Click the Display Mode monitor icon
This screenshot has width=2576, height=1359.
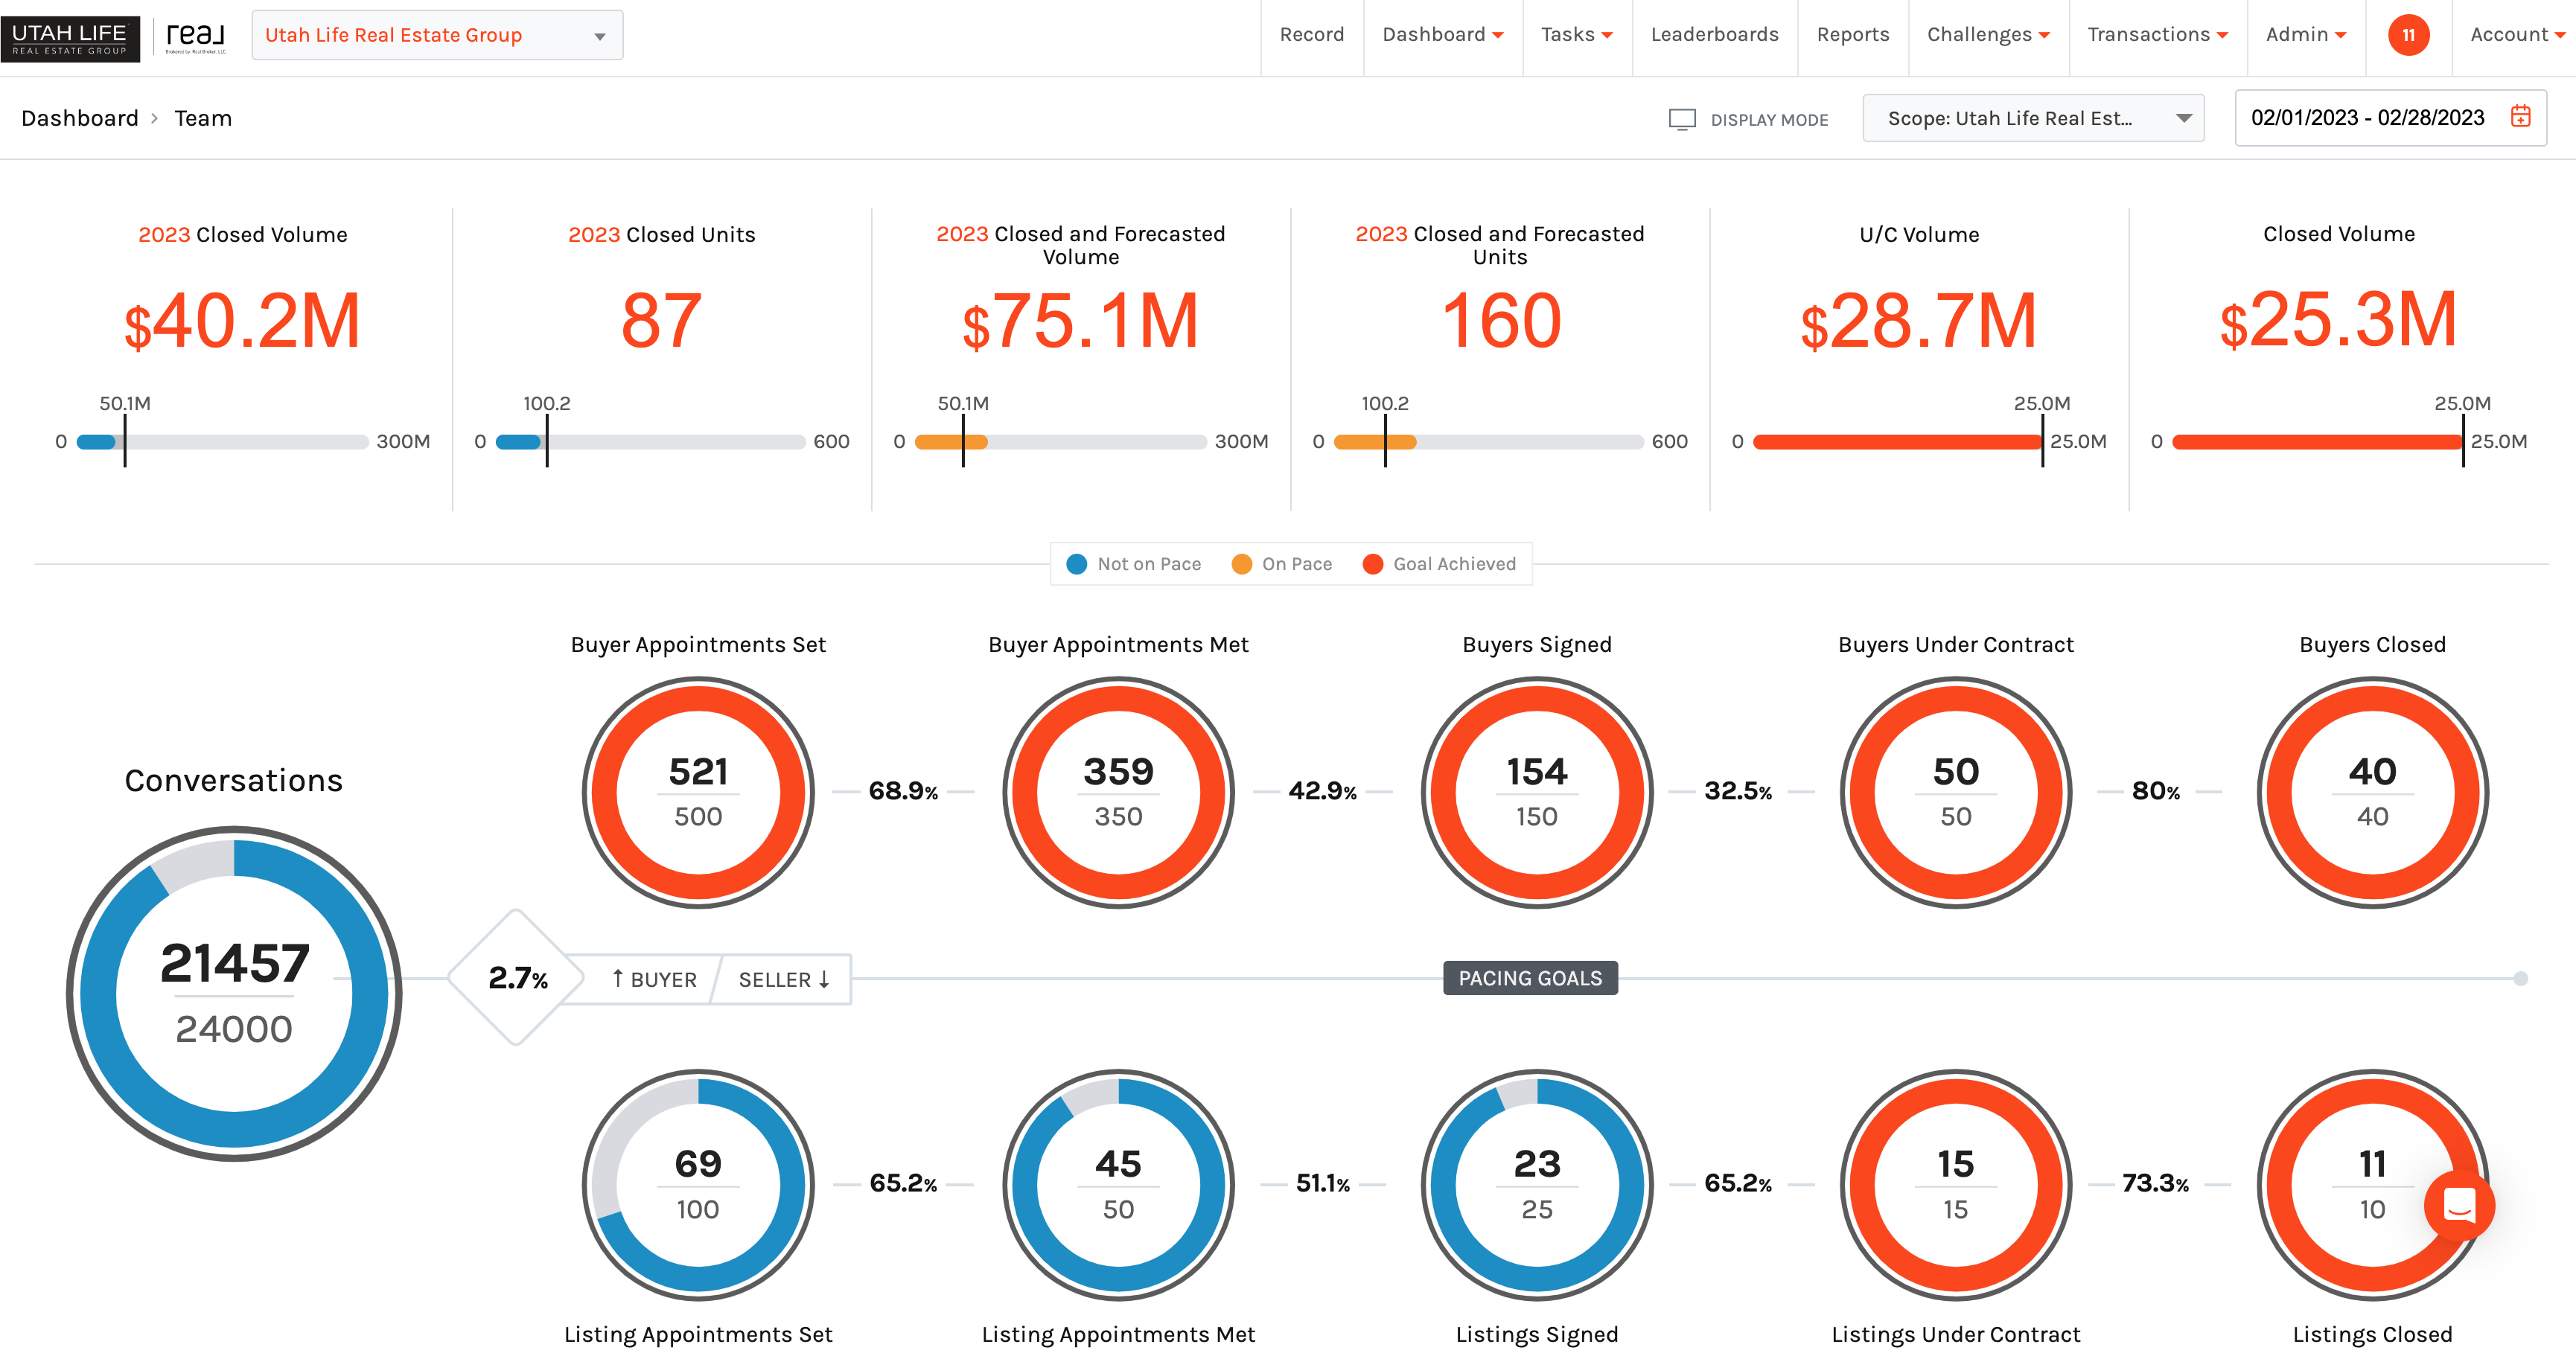tap(1682, 118)
